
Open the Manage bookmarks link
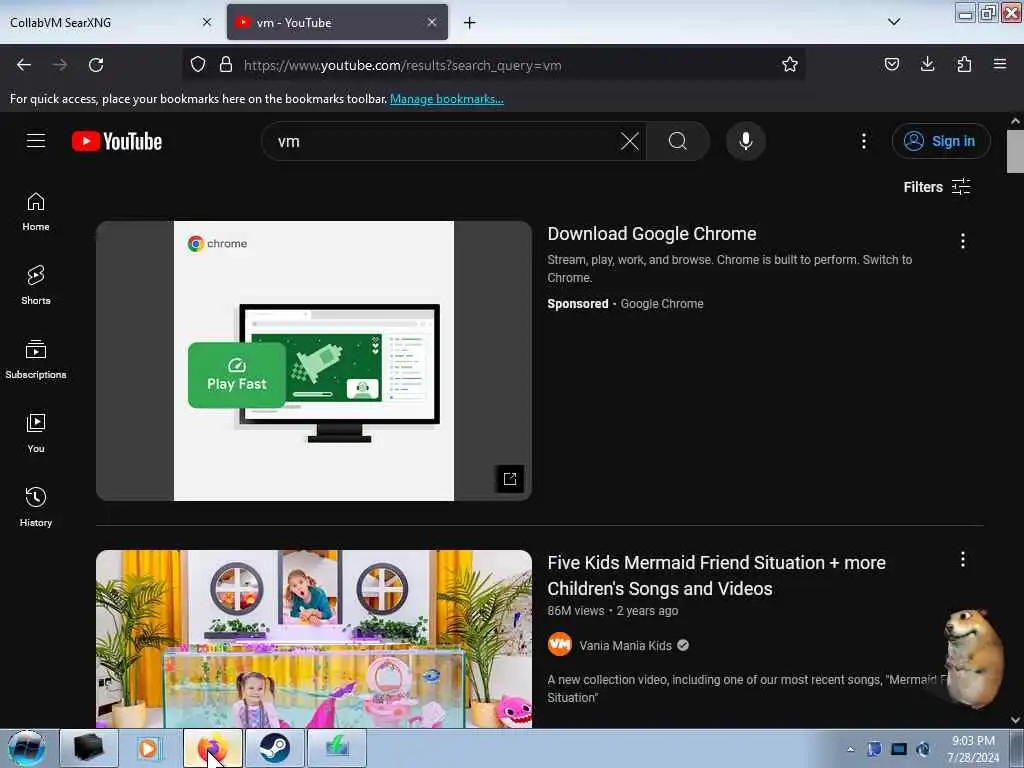coord(447,99)
